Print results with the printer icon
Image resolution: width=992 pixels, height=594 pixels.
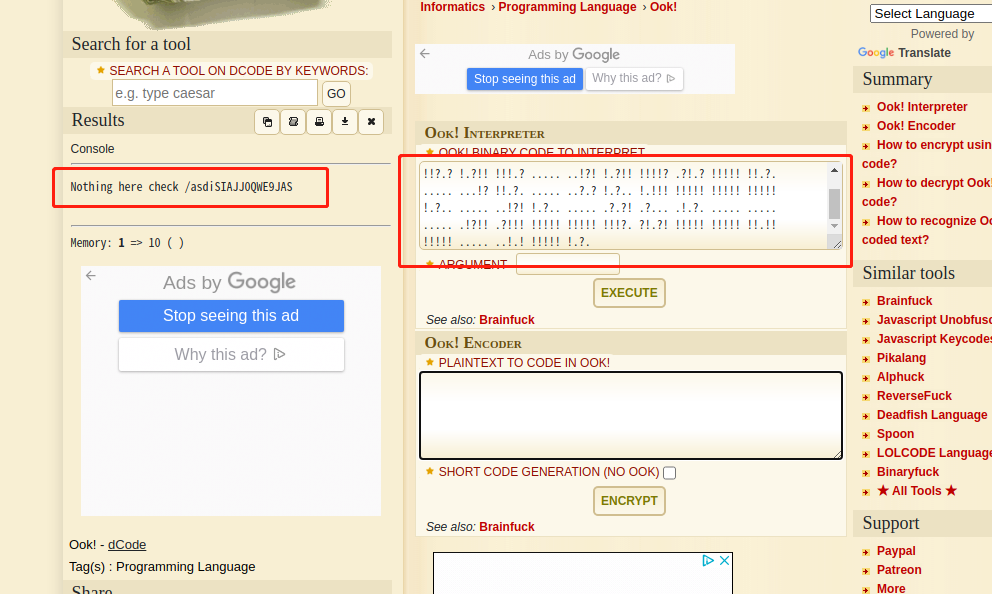319,121
